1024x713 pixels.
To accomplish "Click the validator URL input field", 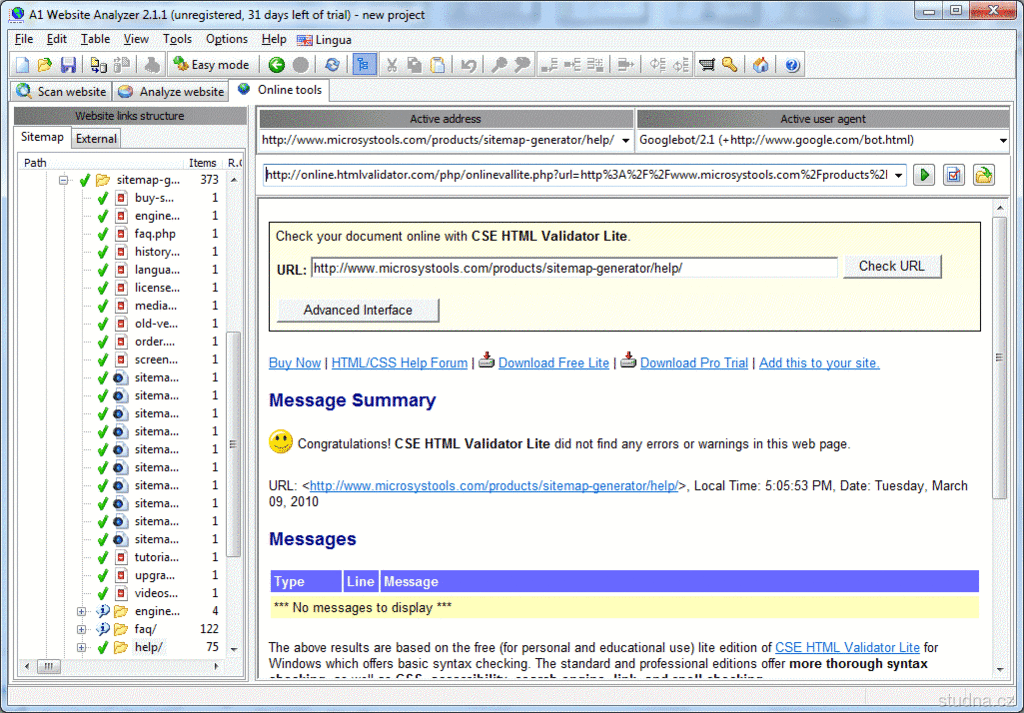I will point(574,268).
